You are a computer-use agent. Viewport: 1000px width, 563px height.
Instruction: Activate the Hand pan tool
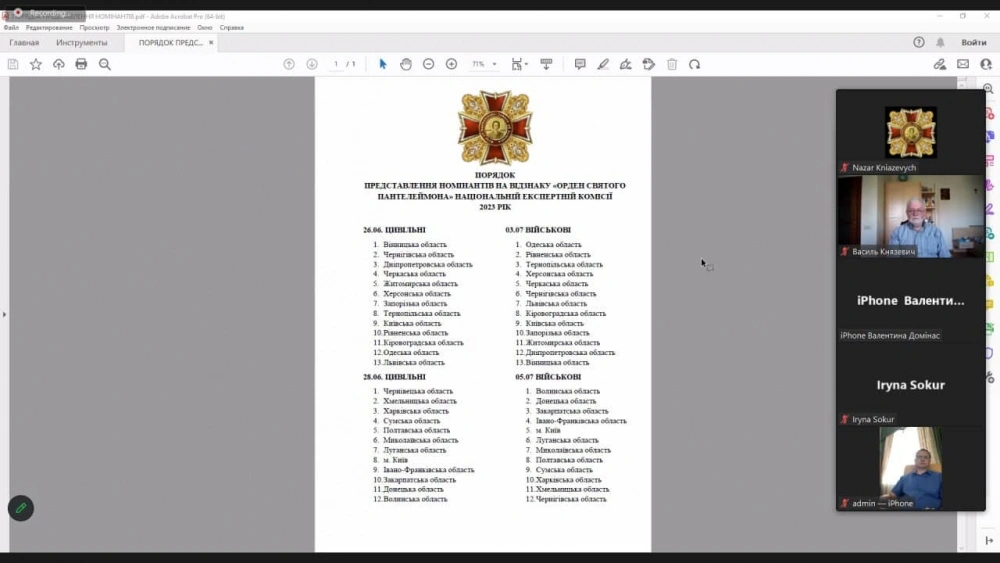pos(406,64)
